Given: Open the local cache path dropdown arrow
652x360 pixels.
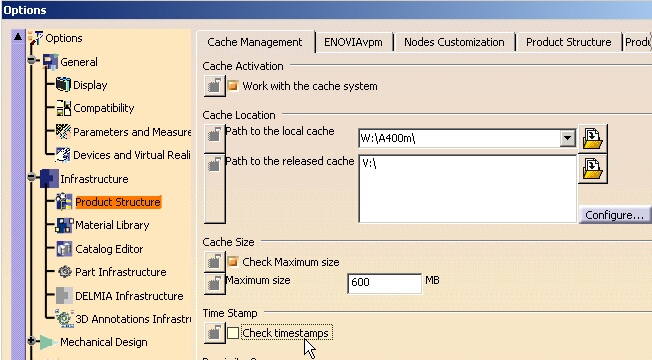Looking at the screenshot, I should [x=567, y=138].
